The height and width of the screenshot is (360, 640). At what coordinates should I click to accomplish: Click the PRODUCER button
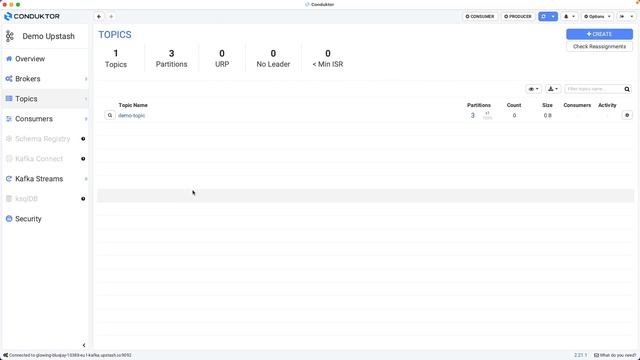click(518, 16)
